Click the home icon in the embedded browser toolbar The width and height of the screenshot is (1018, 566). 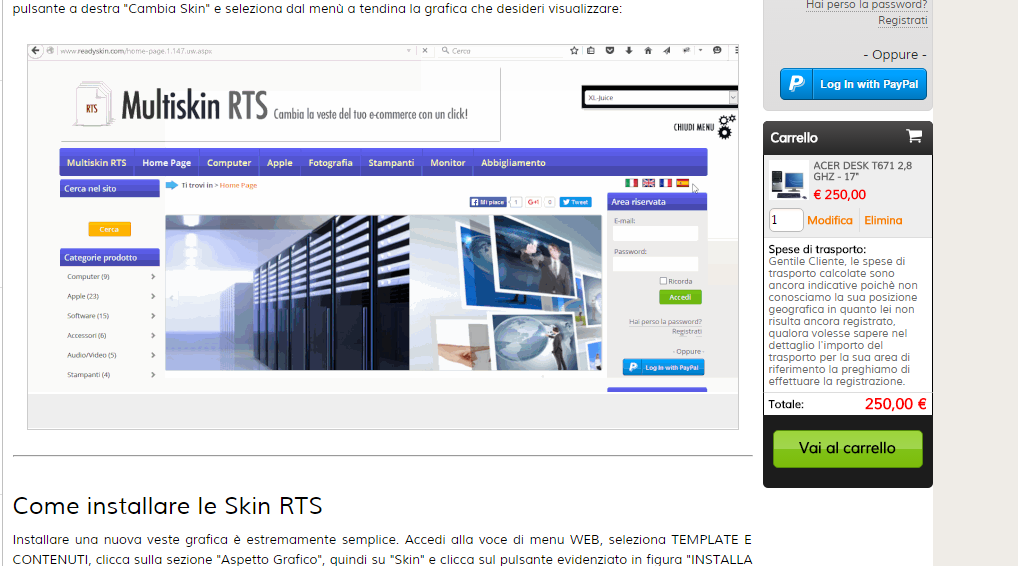click(648, 51)
